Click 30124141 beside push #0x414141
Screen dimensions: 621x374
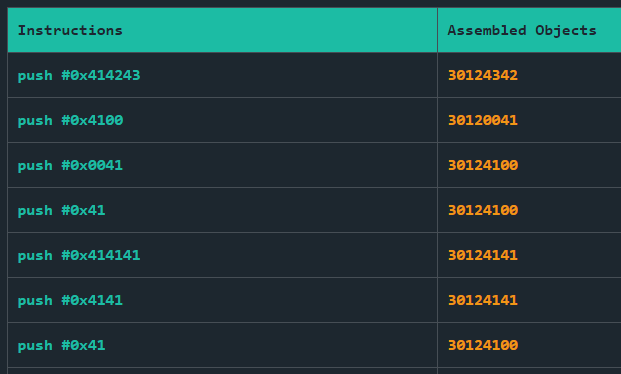point(482,255)
